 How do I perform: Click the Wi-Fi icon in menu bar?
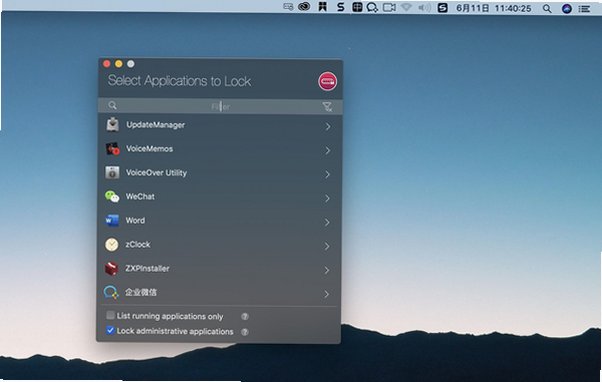tap(407, 7)
